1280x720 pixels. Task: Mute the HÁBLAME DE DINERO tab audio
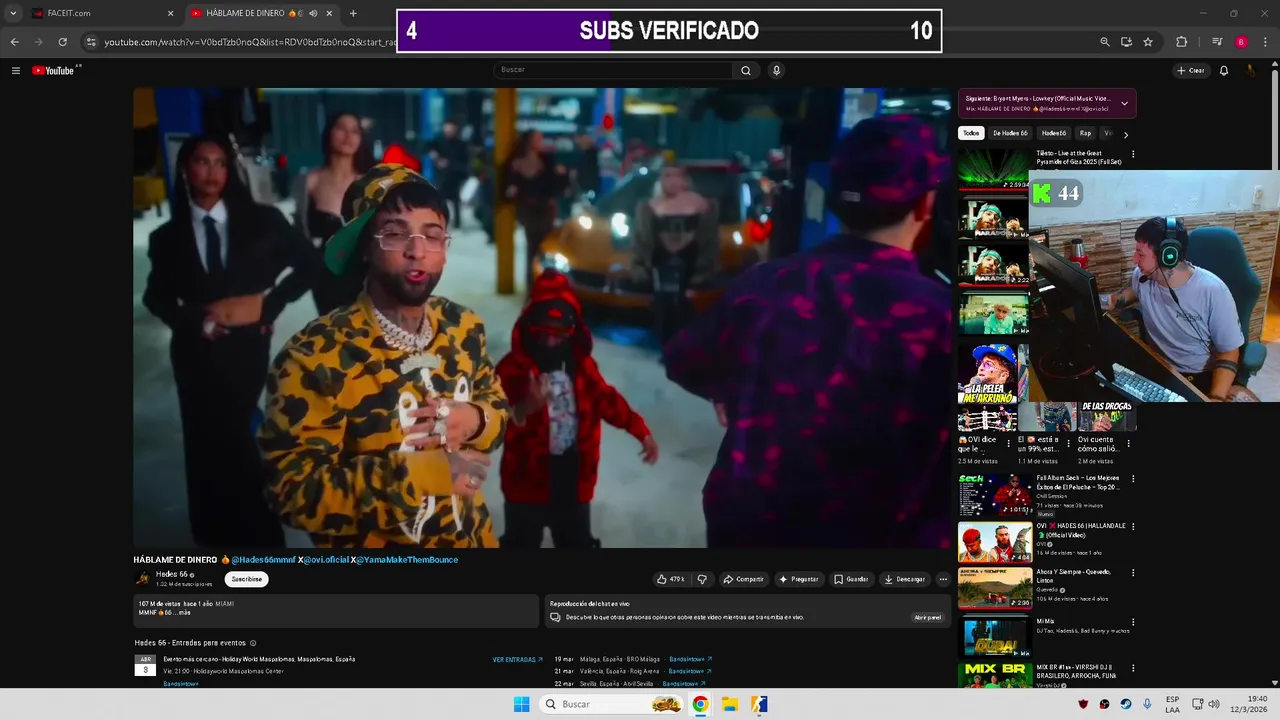tap(313, 13)
